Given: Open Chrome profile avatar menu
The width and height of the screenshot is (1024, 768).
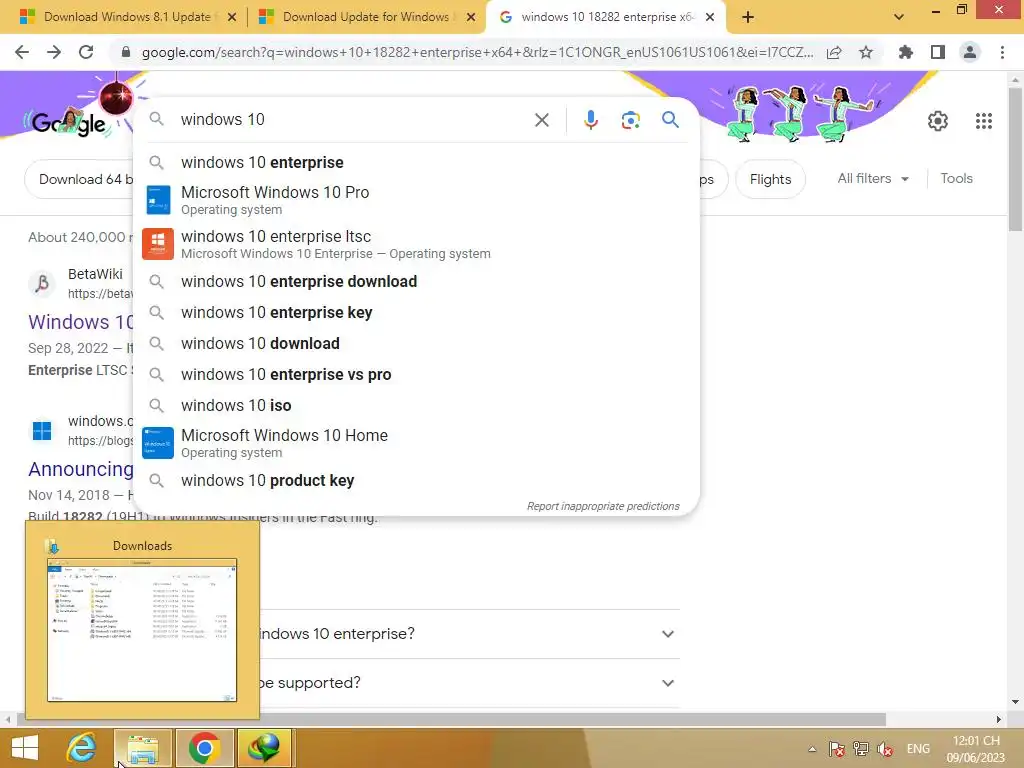Looking at the screenshot, I should 970,52.
